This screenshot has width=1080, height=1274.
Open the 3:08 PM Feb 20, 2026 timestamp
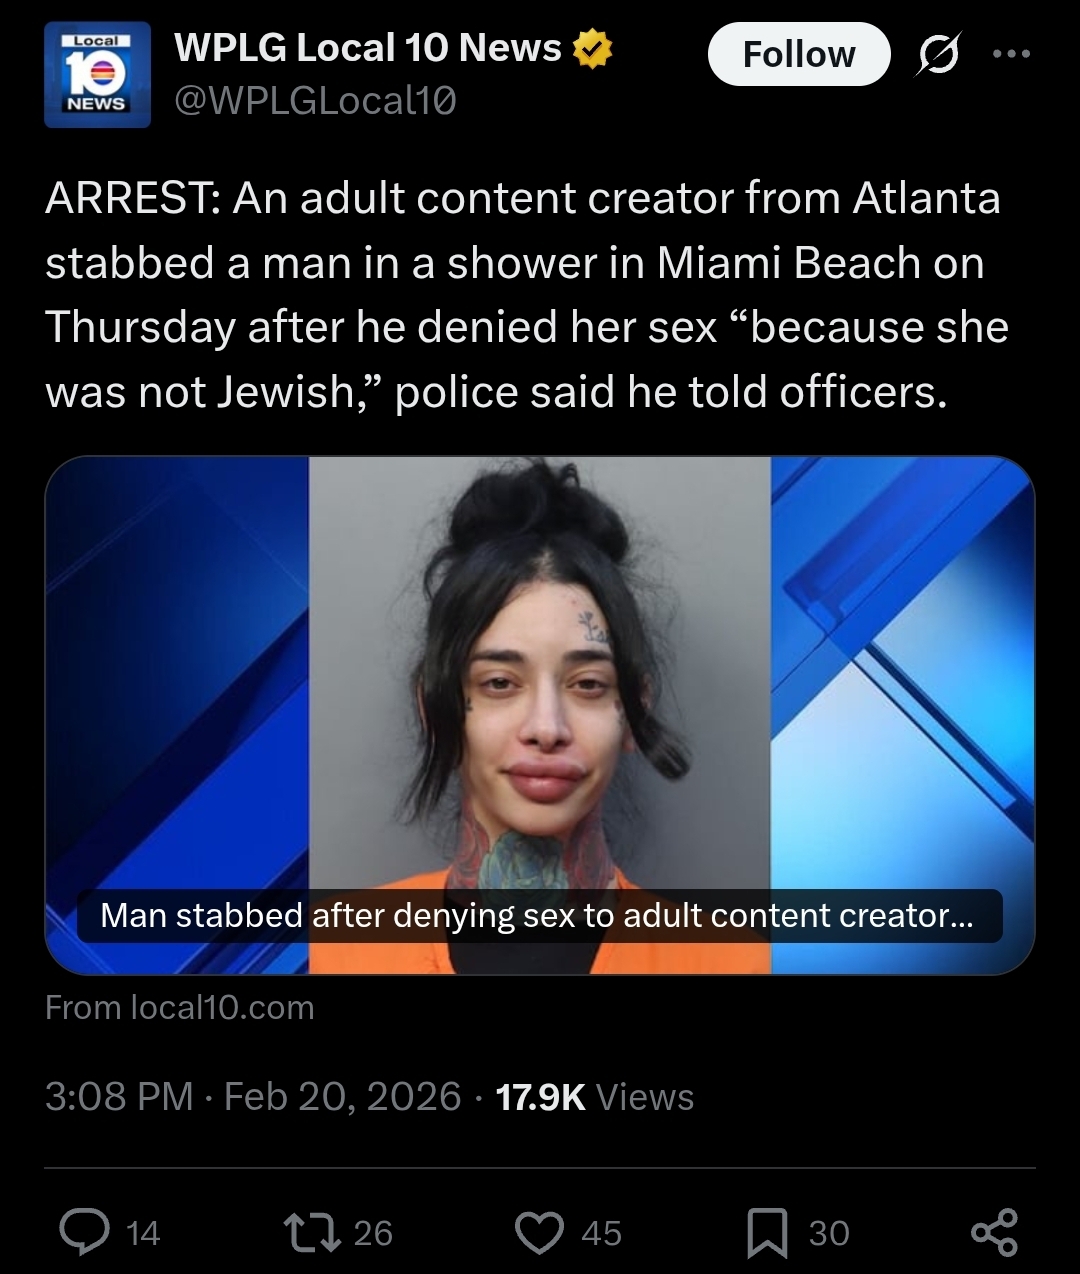point(253,1096)
